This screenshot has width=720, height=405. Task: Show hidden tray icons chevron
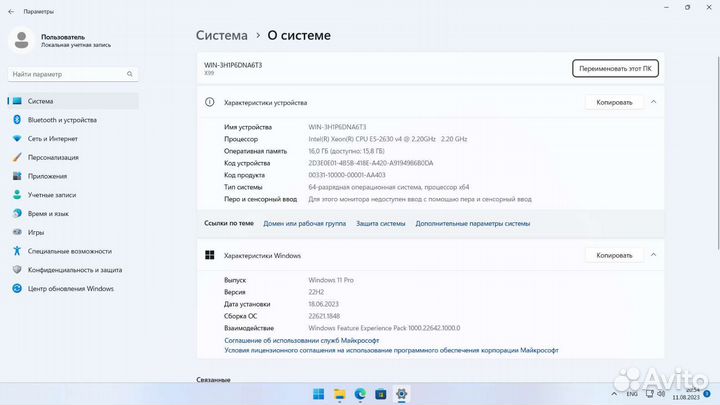click(614, 394)
